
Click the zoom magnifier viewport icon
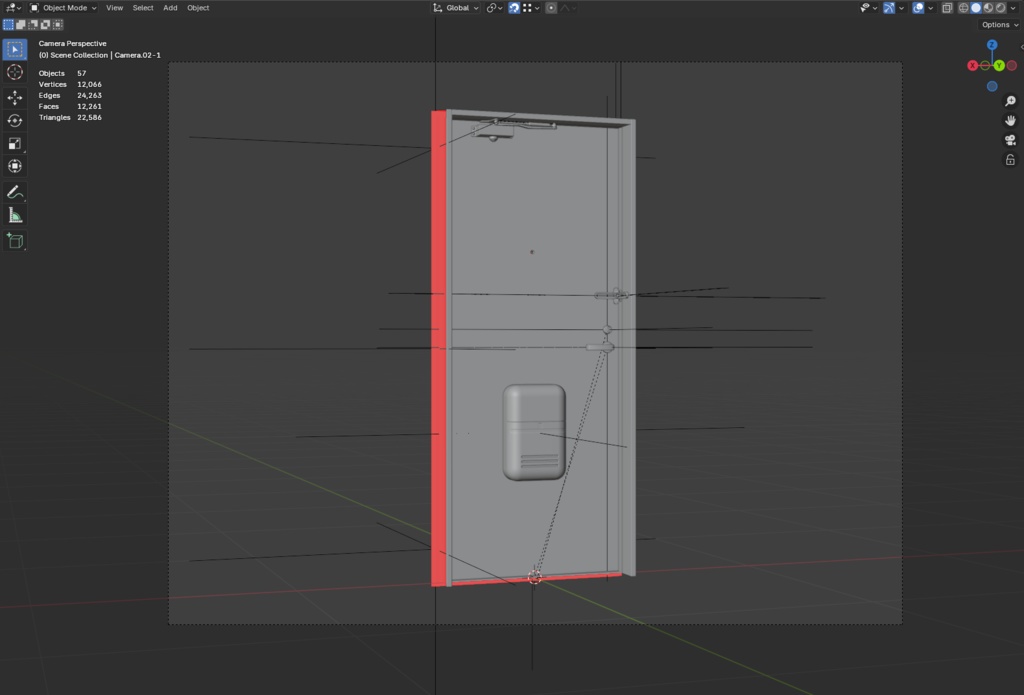coord(1010,101)
